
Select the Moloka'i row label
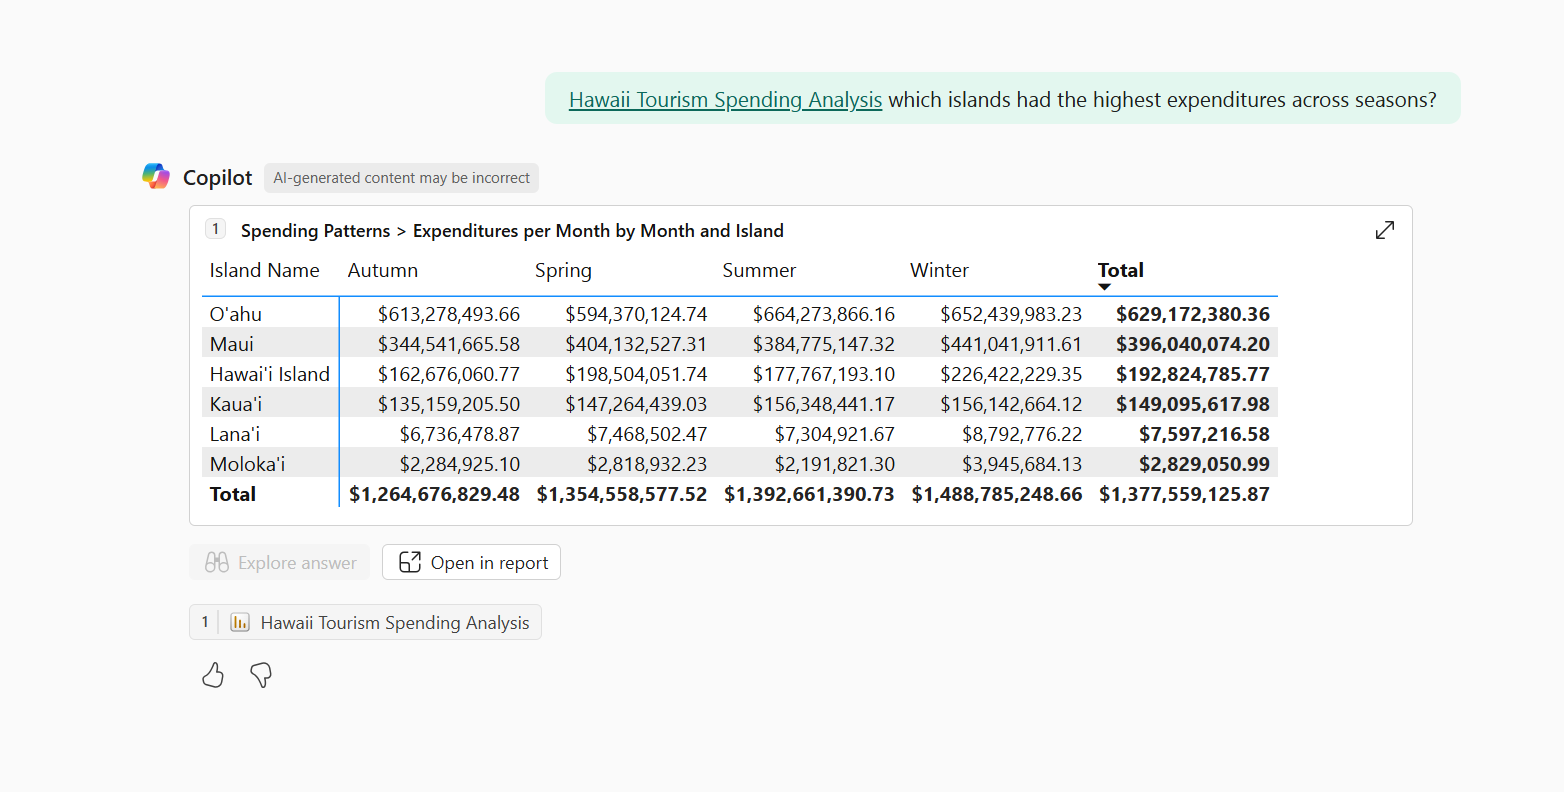(x=247, y=464)
